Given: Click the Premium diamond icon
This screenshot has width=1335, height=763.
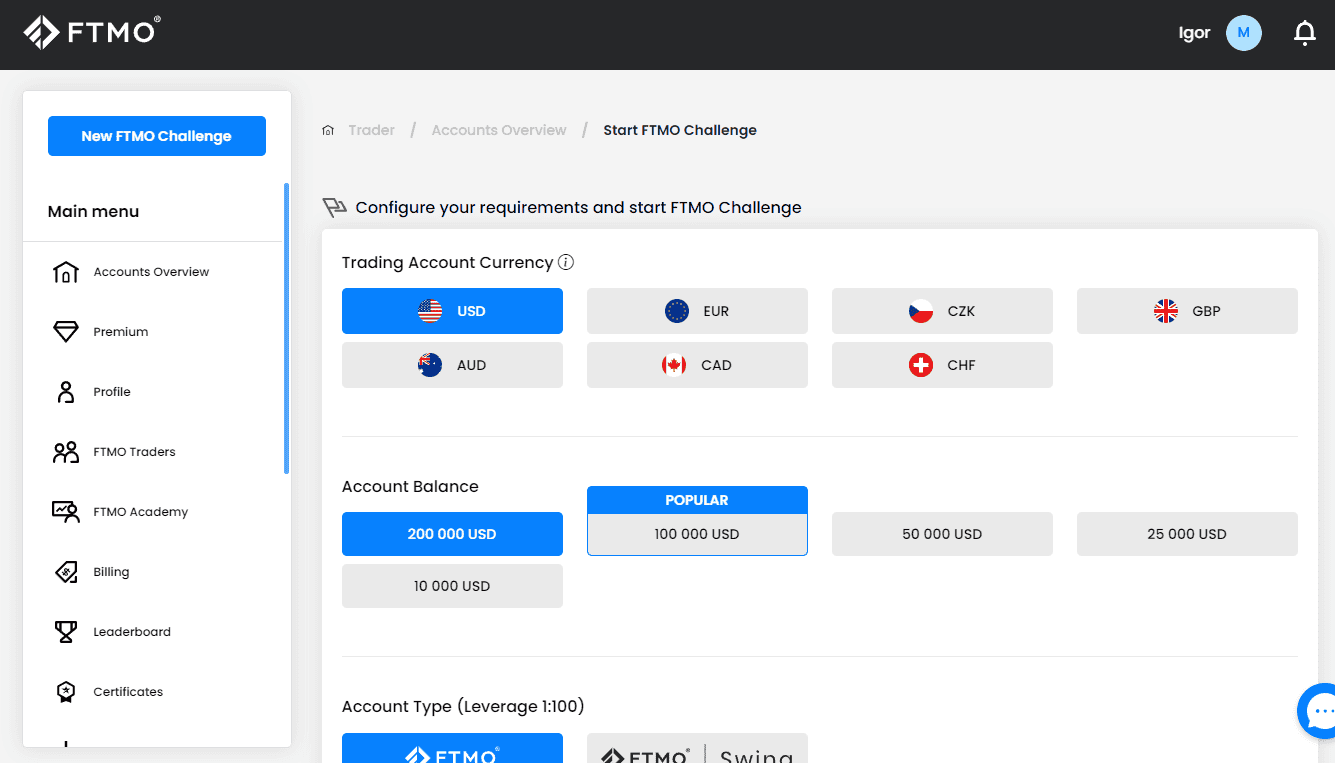Looking at the screenshot, I should tap(66, 332).
